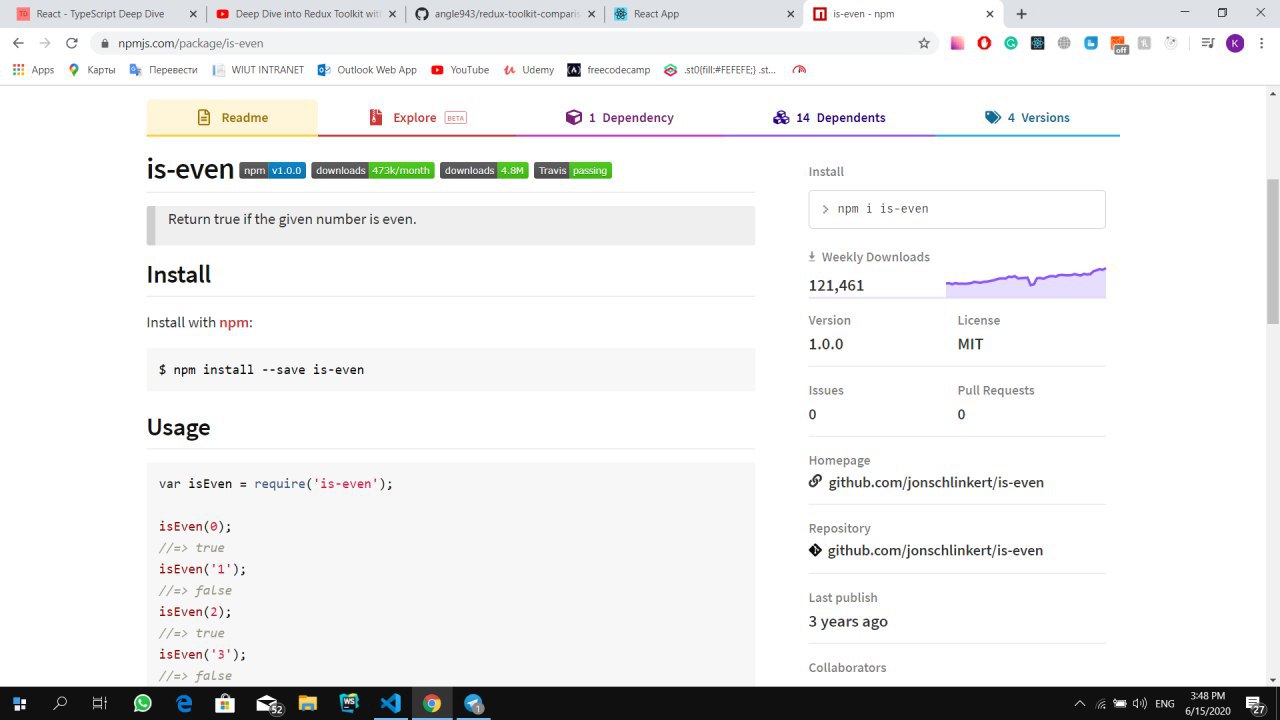1280x720 pixels.
Task: Open the media control playlist icon
Action: [x=1208, y=43]
